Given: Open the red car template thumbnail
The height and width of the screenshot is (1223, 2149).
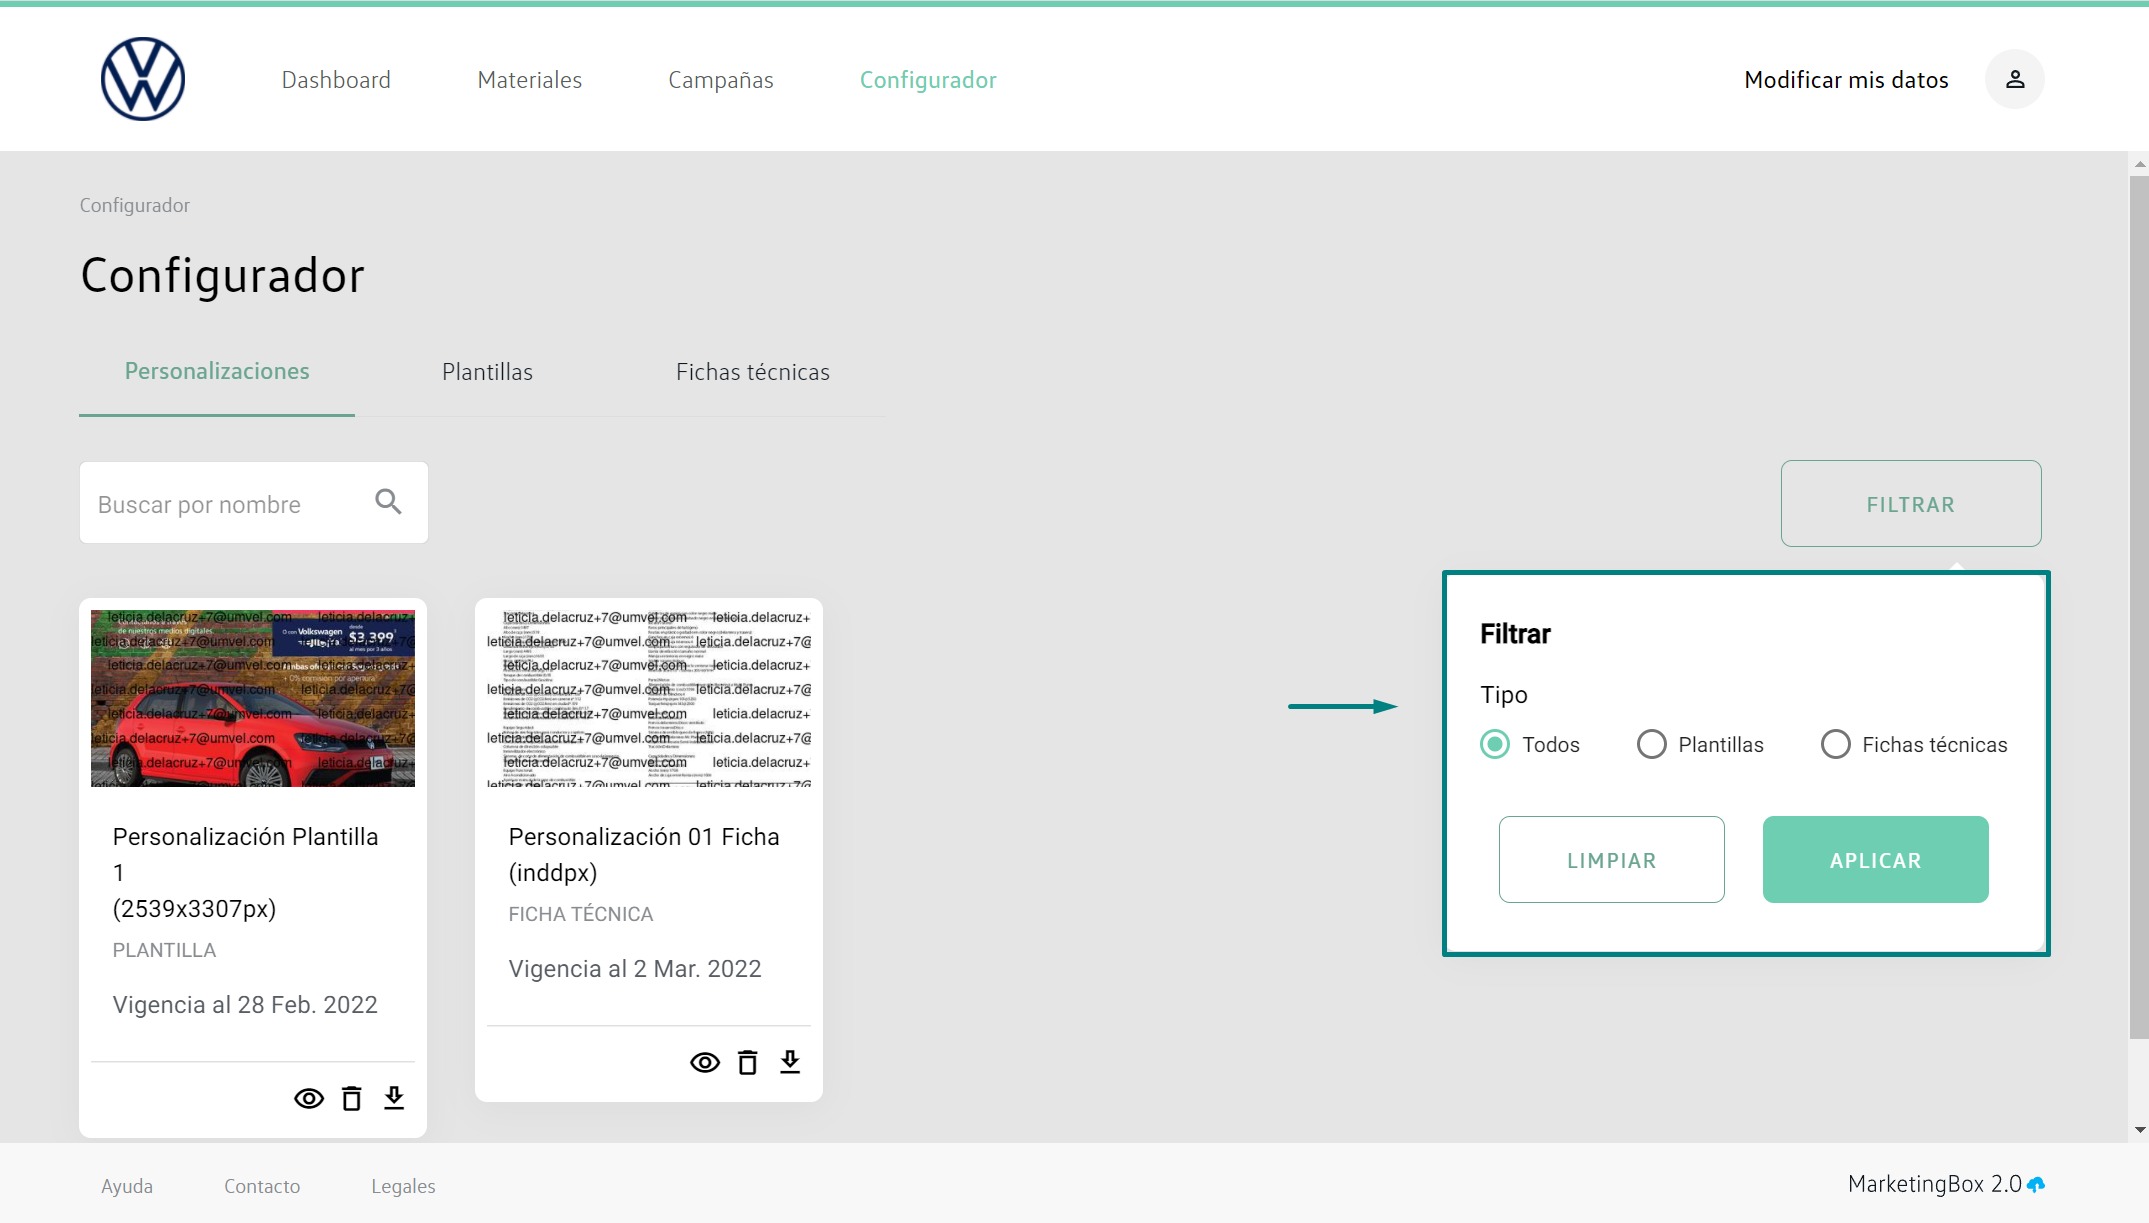Looking at the screenshot, I should pyautogui.click(x=253, y=698).
